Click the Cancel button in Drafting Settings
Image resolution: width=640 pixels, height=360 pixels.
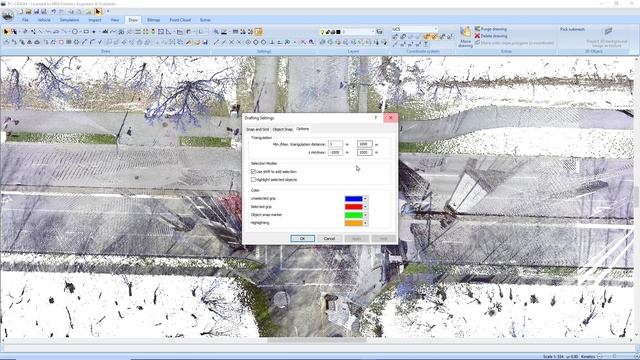pyautogui.click(x=329, y=238)
